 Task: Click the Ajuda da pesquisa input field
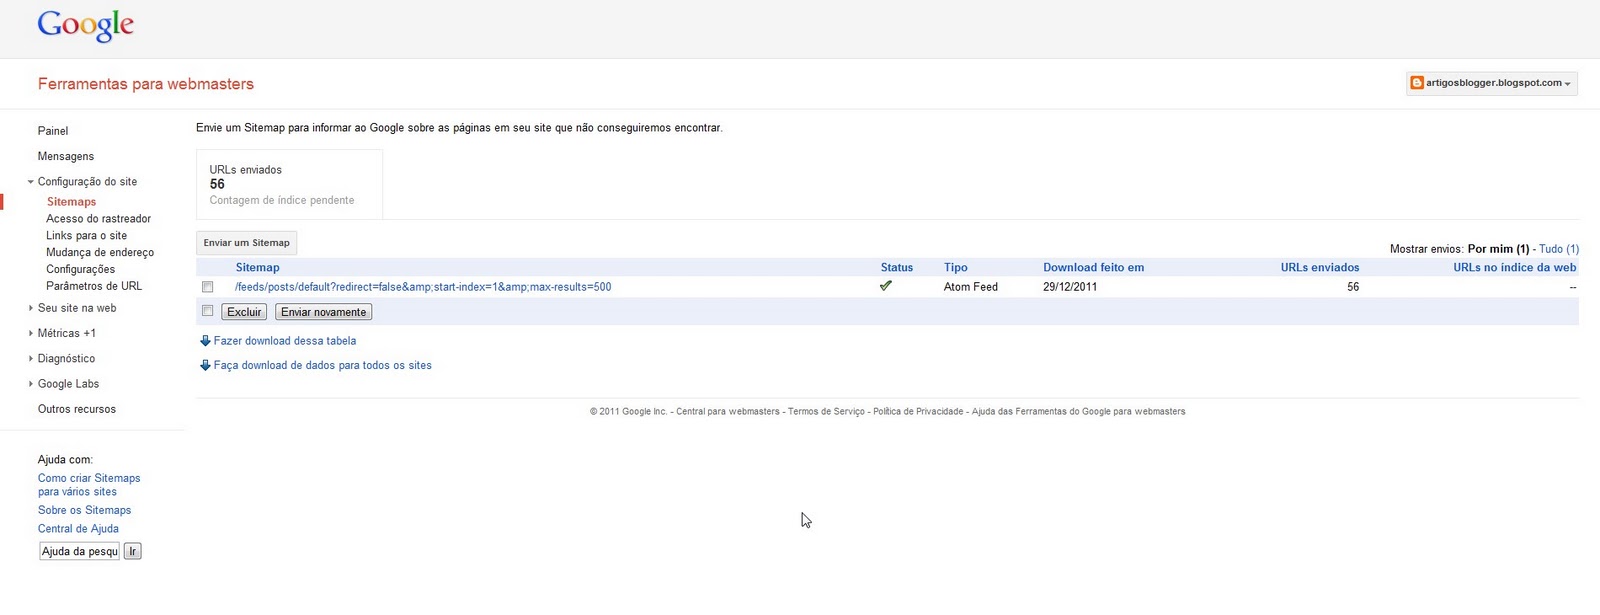coord(79,551)
